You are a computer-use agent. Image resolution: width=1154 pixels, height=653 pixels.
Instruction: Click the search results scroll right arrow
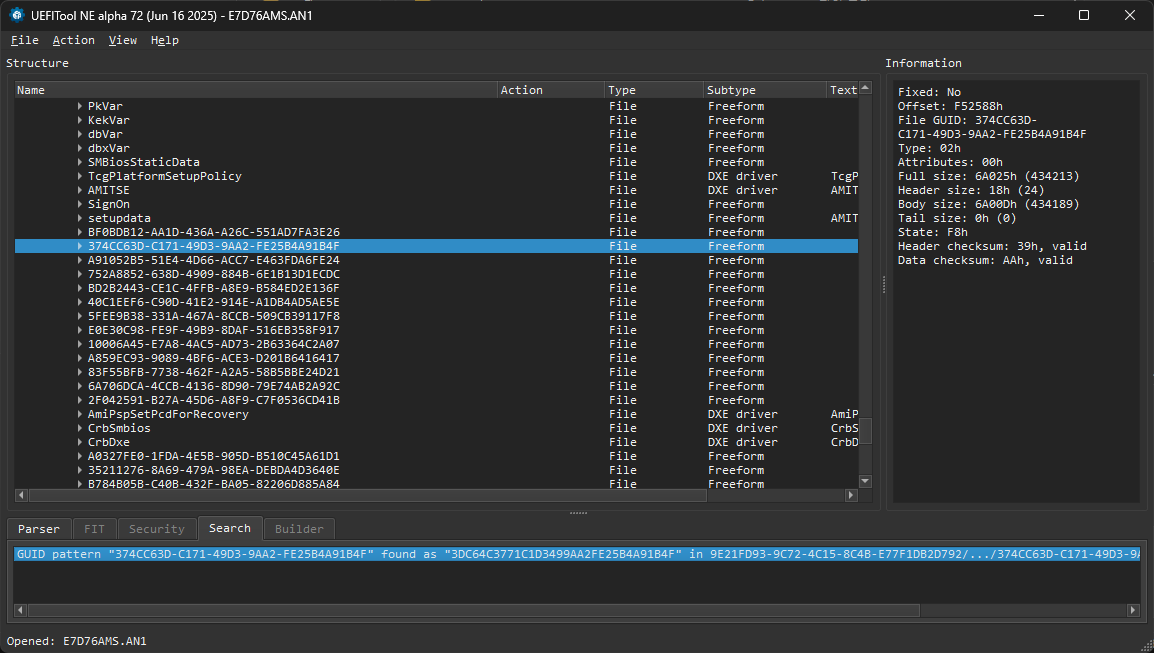tap(1133, 610)
